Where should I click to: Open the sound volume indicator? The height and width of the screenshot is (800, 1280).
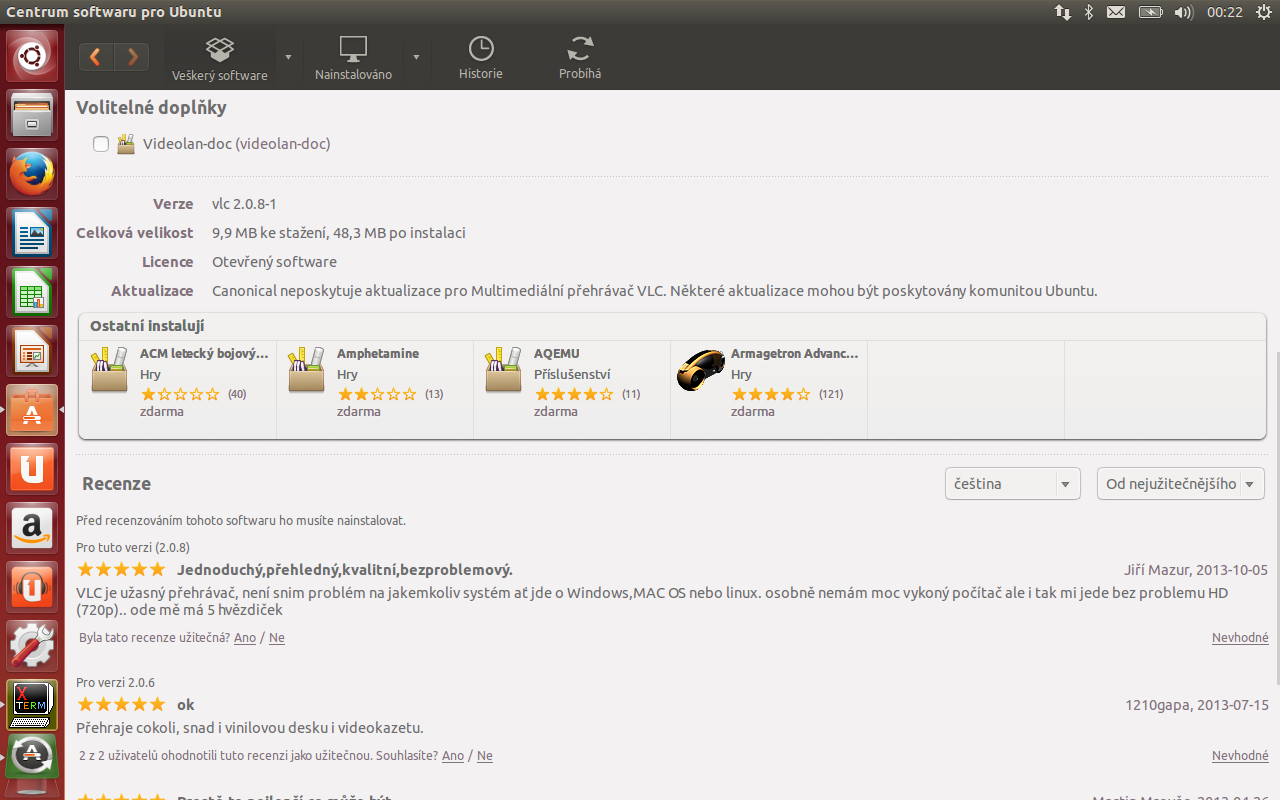point(1184,12)
